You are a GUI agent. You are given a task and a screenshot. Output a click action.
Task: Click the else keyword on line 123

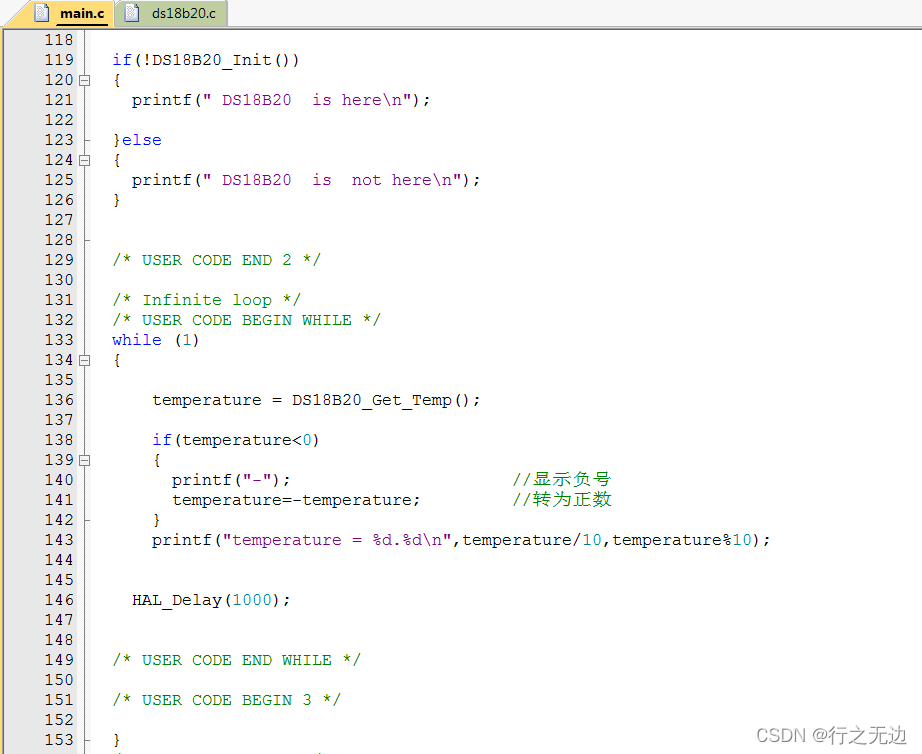(142, 140)
